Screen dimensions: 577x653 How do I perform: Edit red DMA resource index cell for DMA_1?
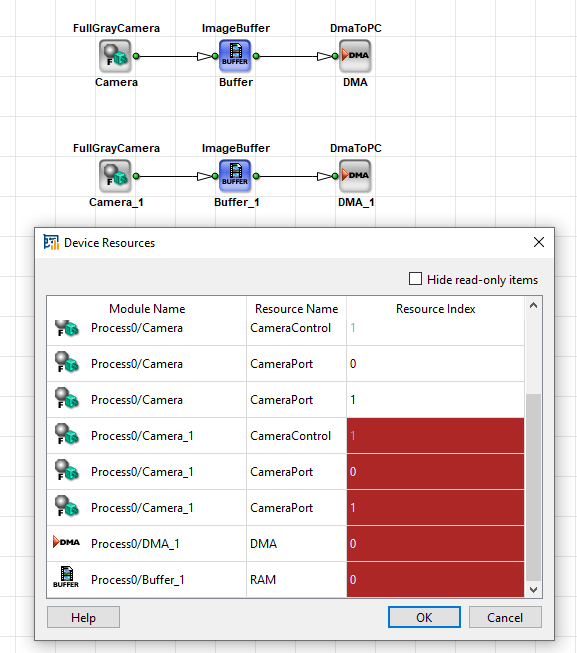(435, 543)
